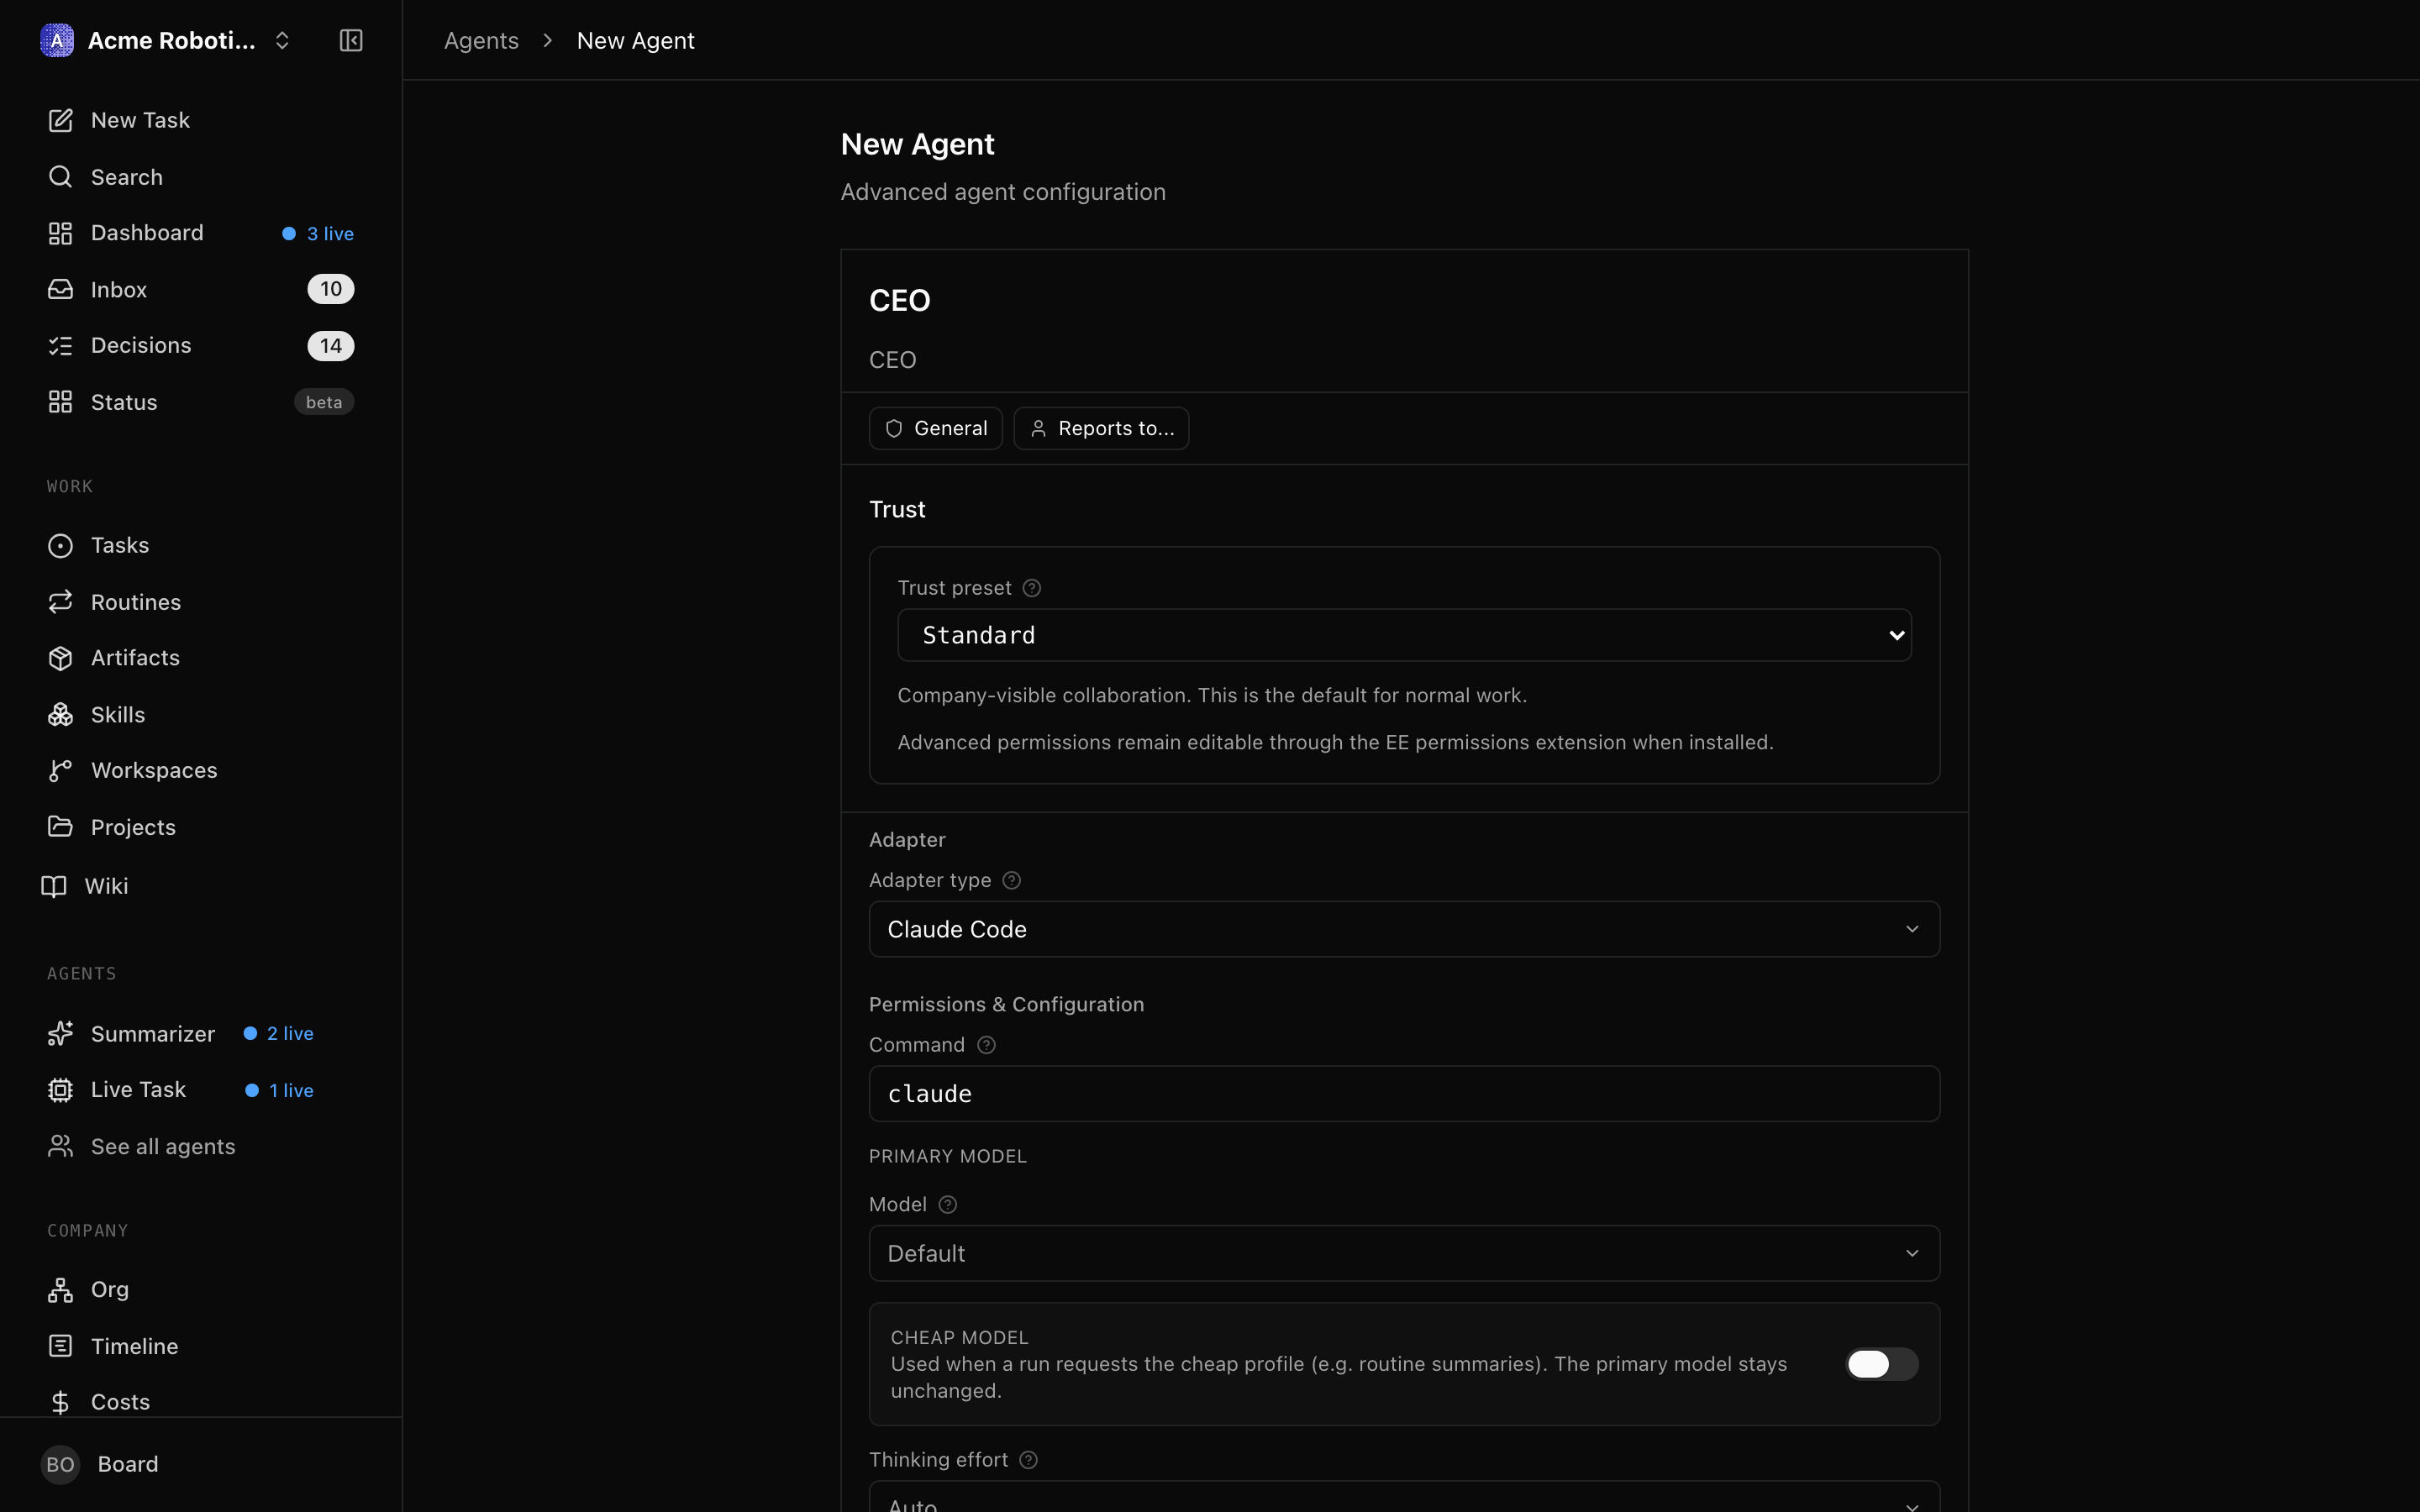Click help icon beside Thinking effort
This screenshot has width=2420, height=1512.
(1028, 1460)
